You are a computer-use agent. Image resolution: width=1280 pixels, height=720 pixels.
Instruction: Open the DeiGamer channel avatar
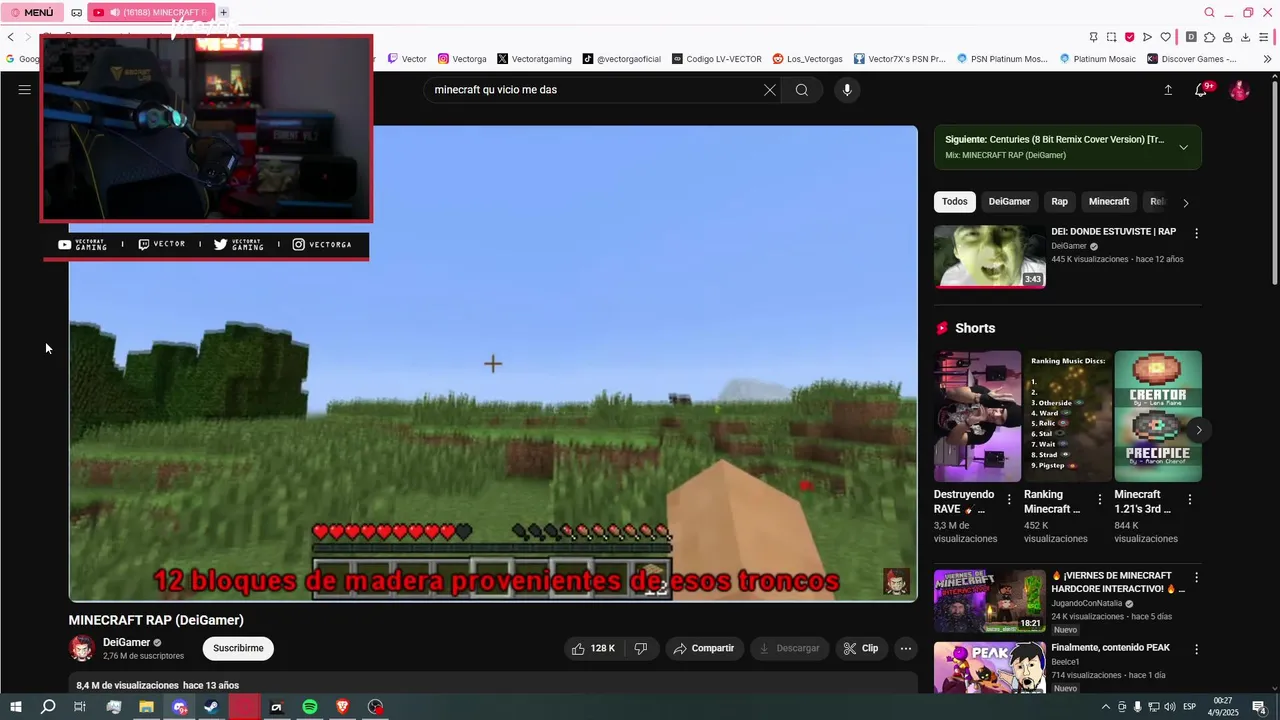tap(82, 648)
